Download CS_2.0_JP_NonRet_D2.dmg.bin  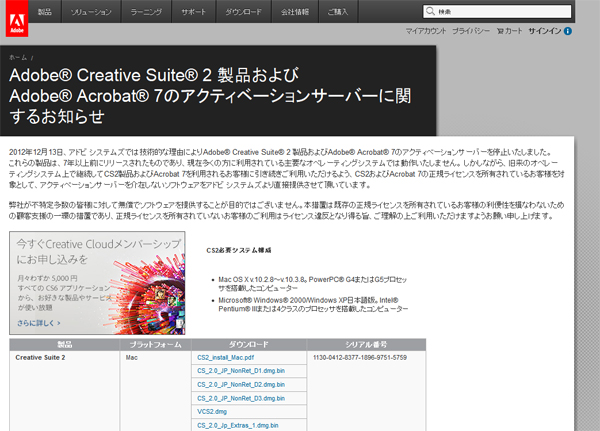point(241,385)
